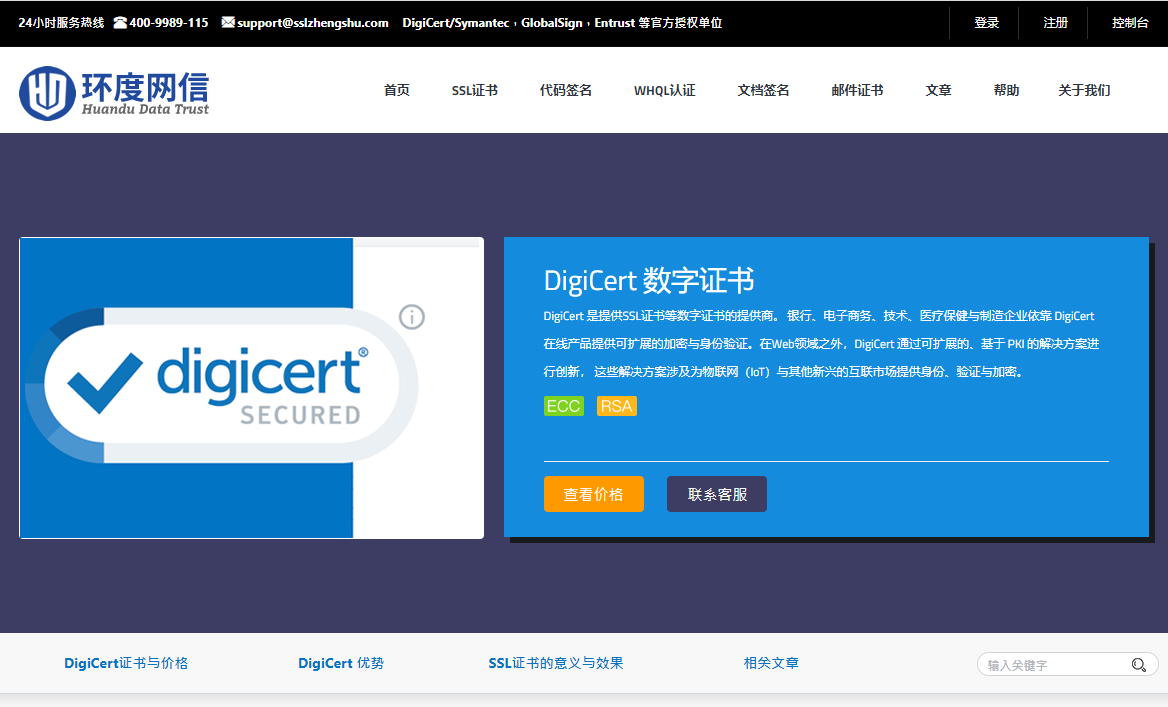Viewport: 1168px width, 707px height.
Task: Click the 查看价格 button
Action: pyautogui.click(x=594, y=494)
